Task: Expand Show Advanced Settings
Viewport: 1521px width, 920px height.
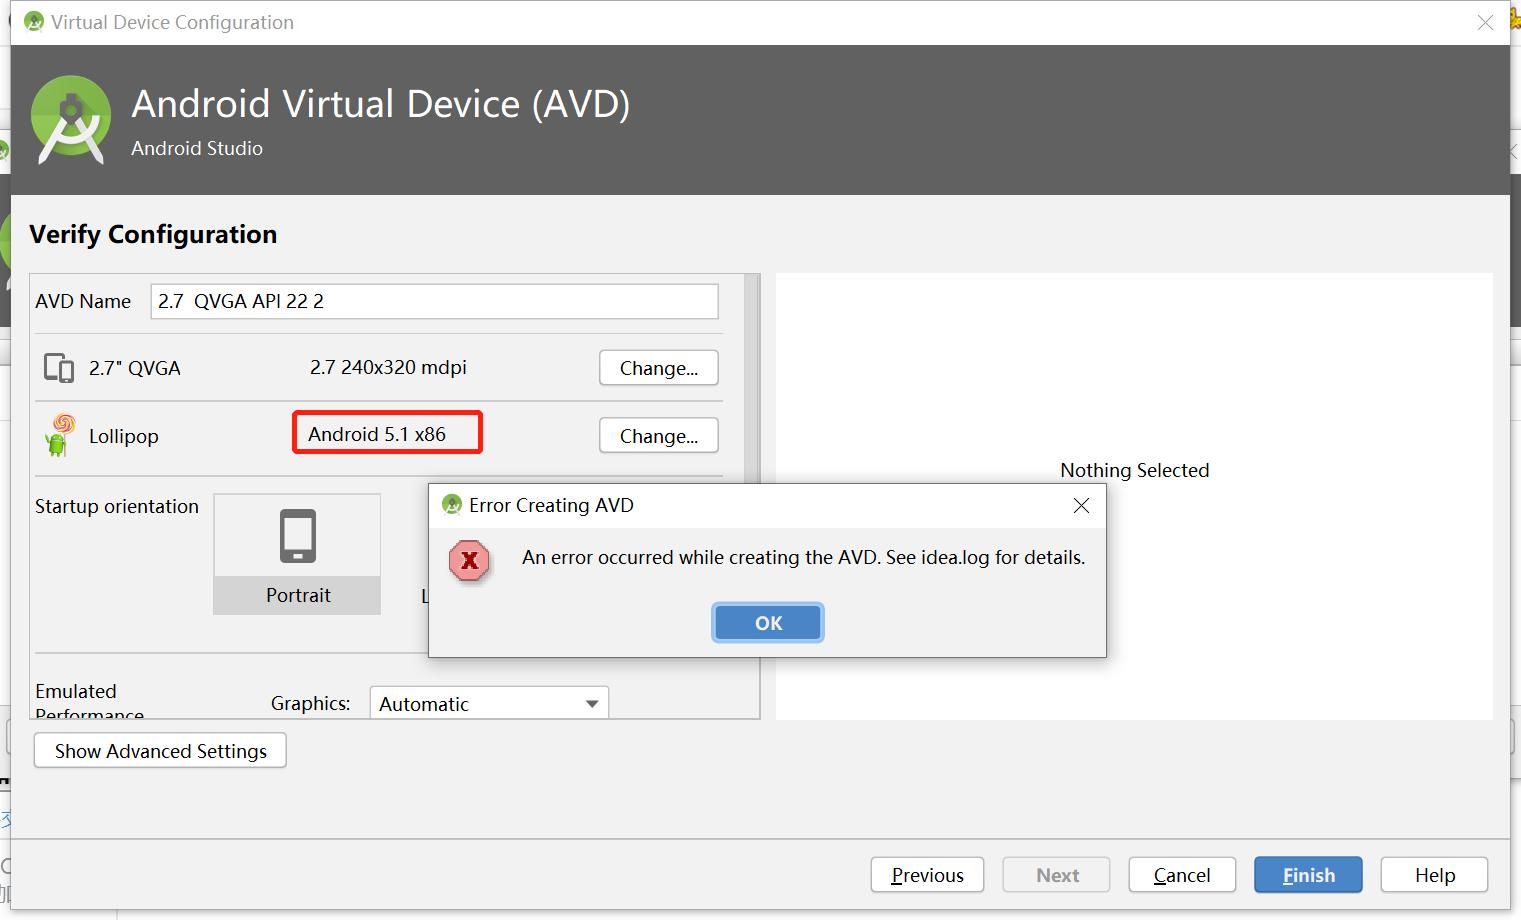Action: tap(160, 751)
